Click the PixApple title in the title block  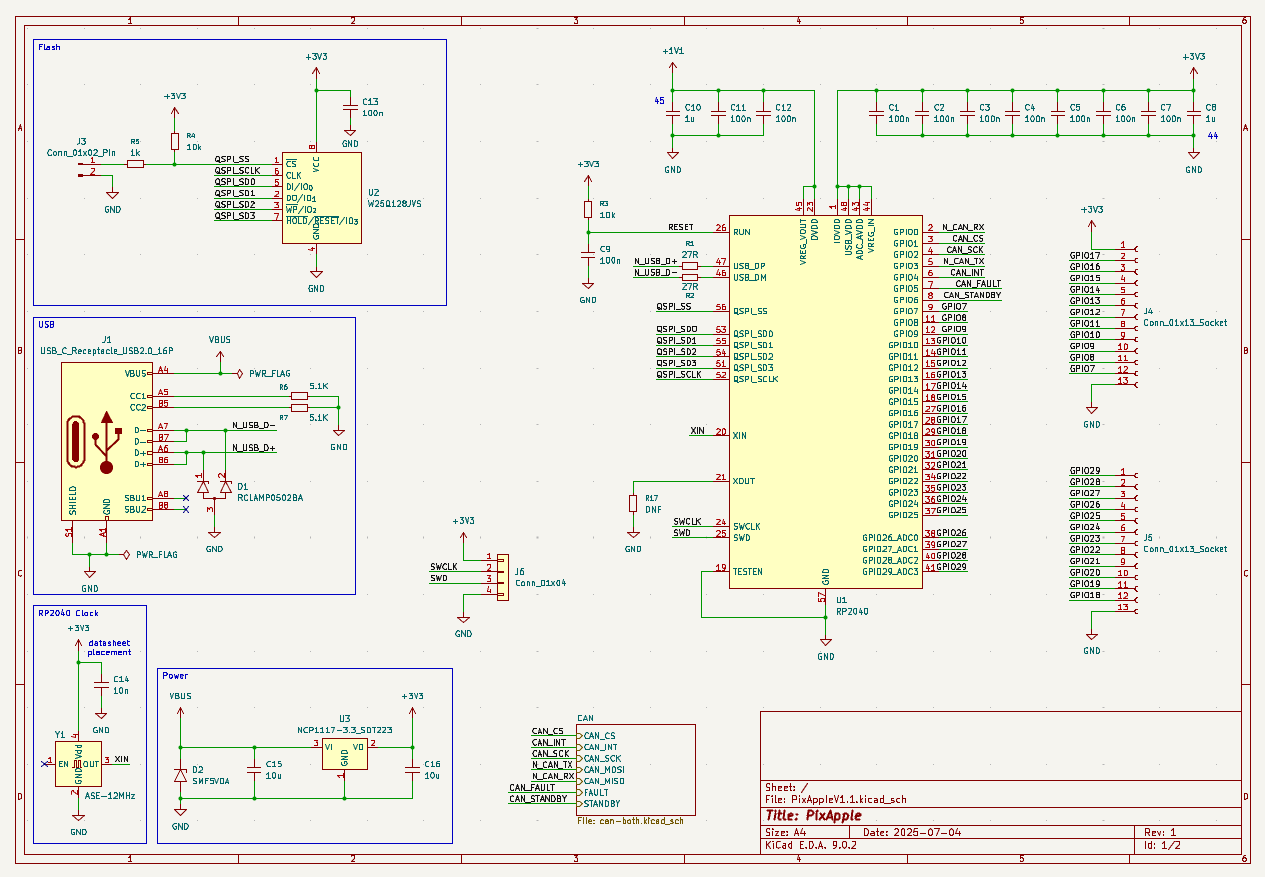click(833, 815)
